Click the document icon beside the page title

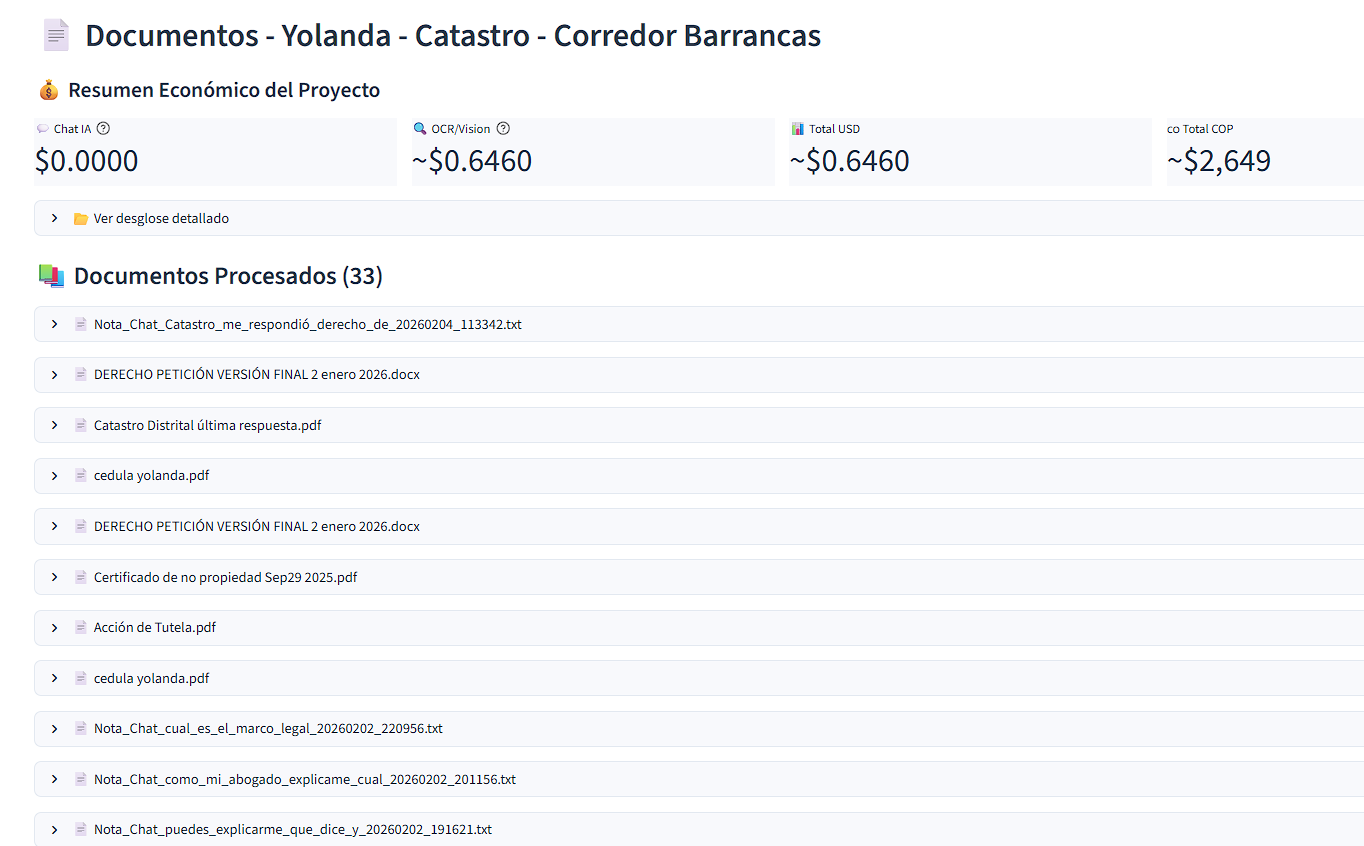click(56, 36)
